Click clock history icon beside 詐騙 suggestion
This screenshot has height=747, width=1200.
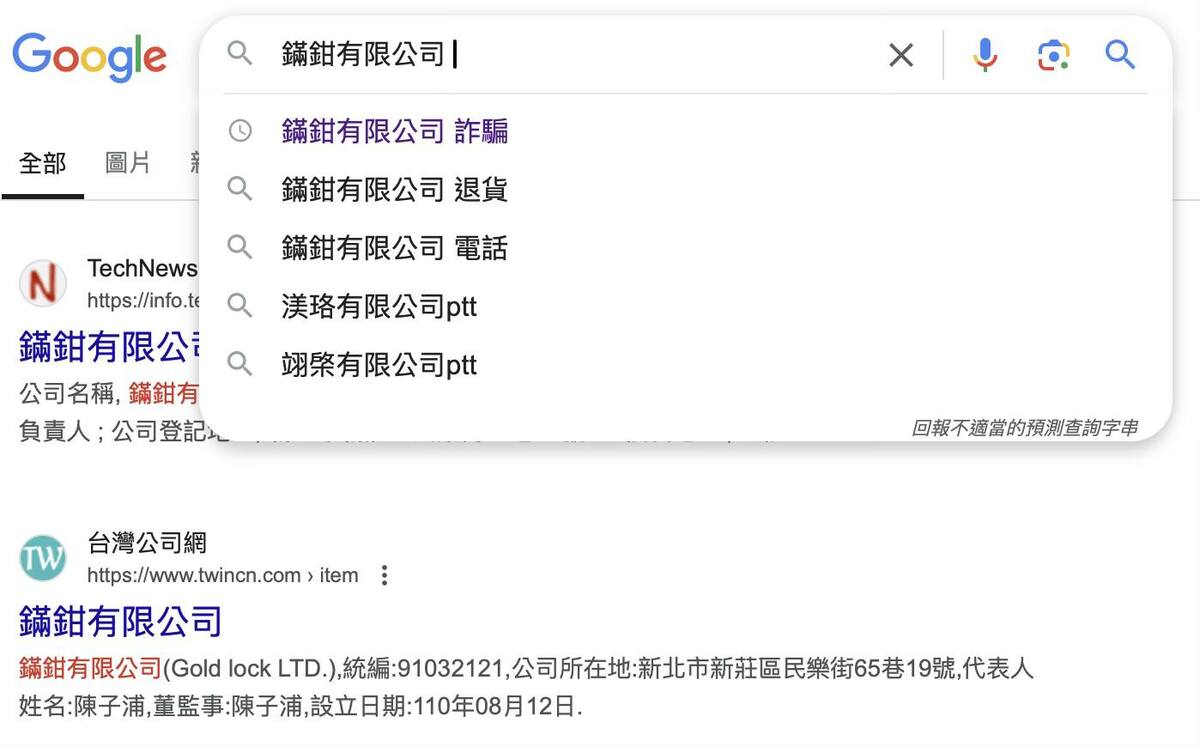(240, 130)
